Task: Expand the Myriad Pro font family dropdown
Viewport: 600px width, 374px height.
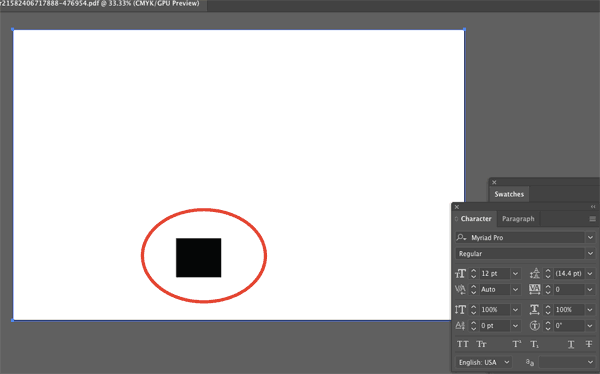Action: [590, 238]
